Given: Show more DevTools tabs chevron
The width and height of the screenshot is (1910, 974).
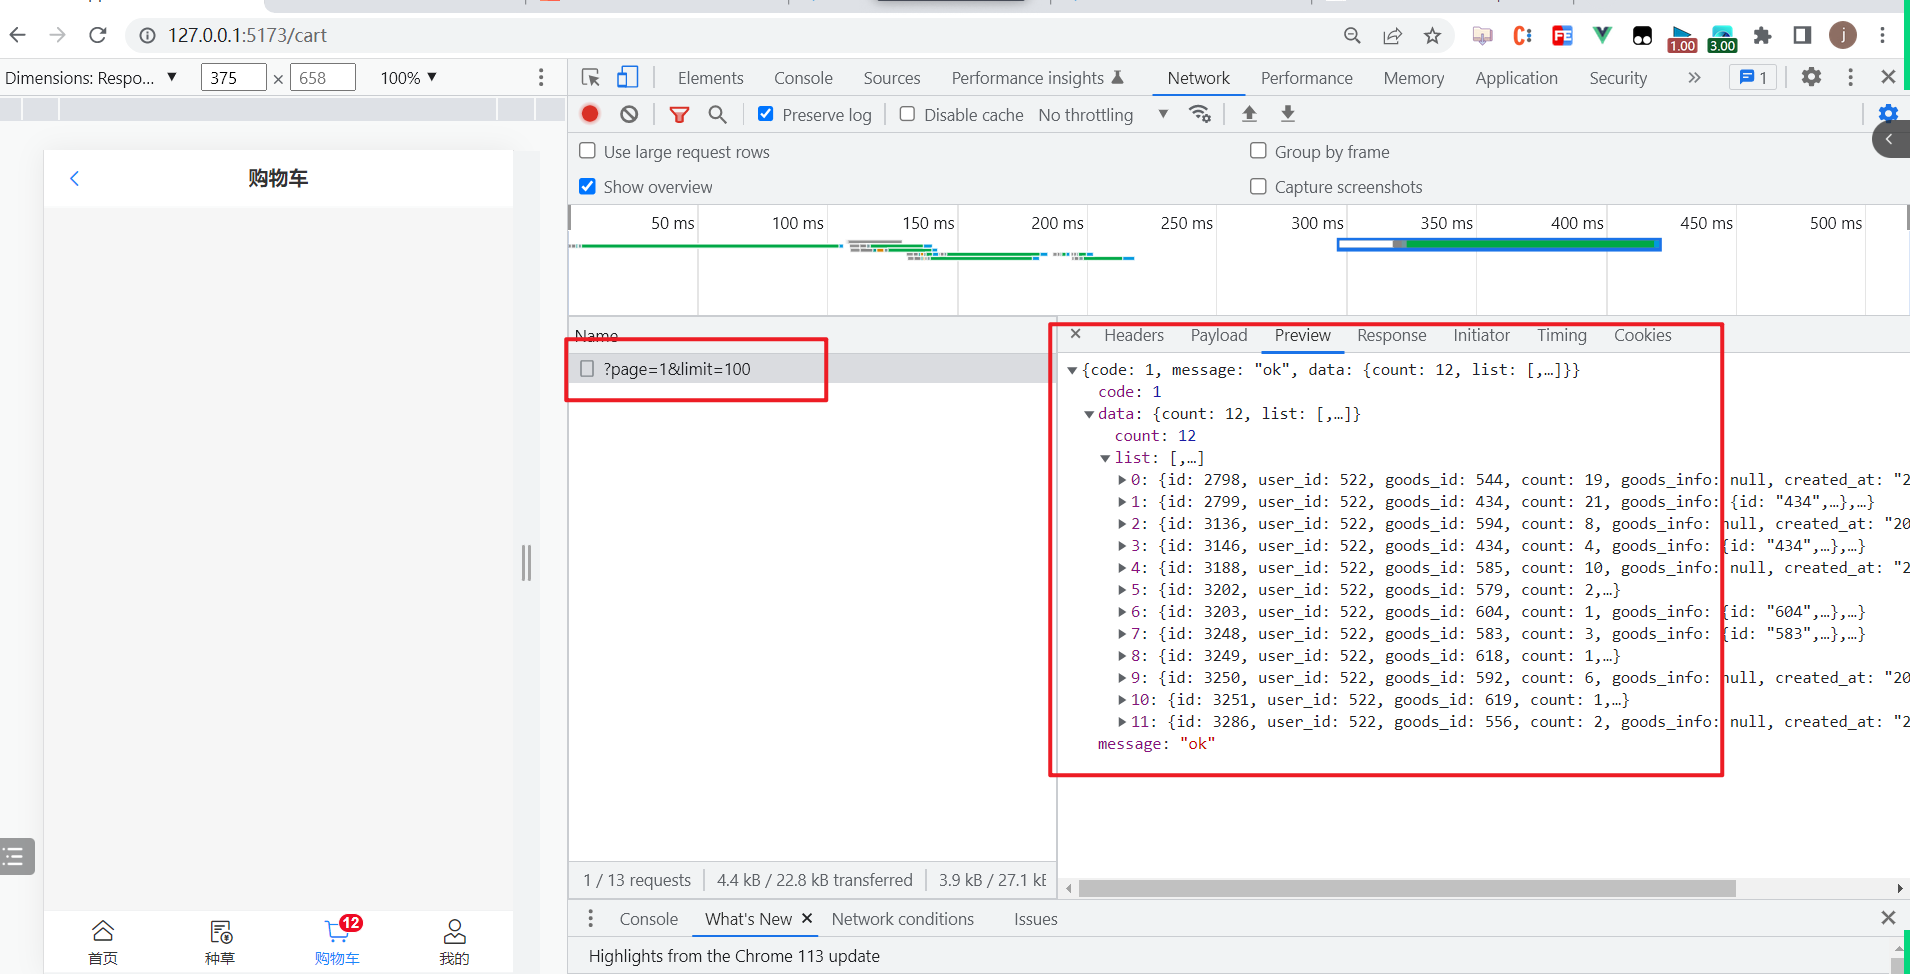Looking at the screenshot, I should [x=1694, y=77].
